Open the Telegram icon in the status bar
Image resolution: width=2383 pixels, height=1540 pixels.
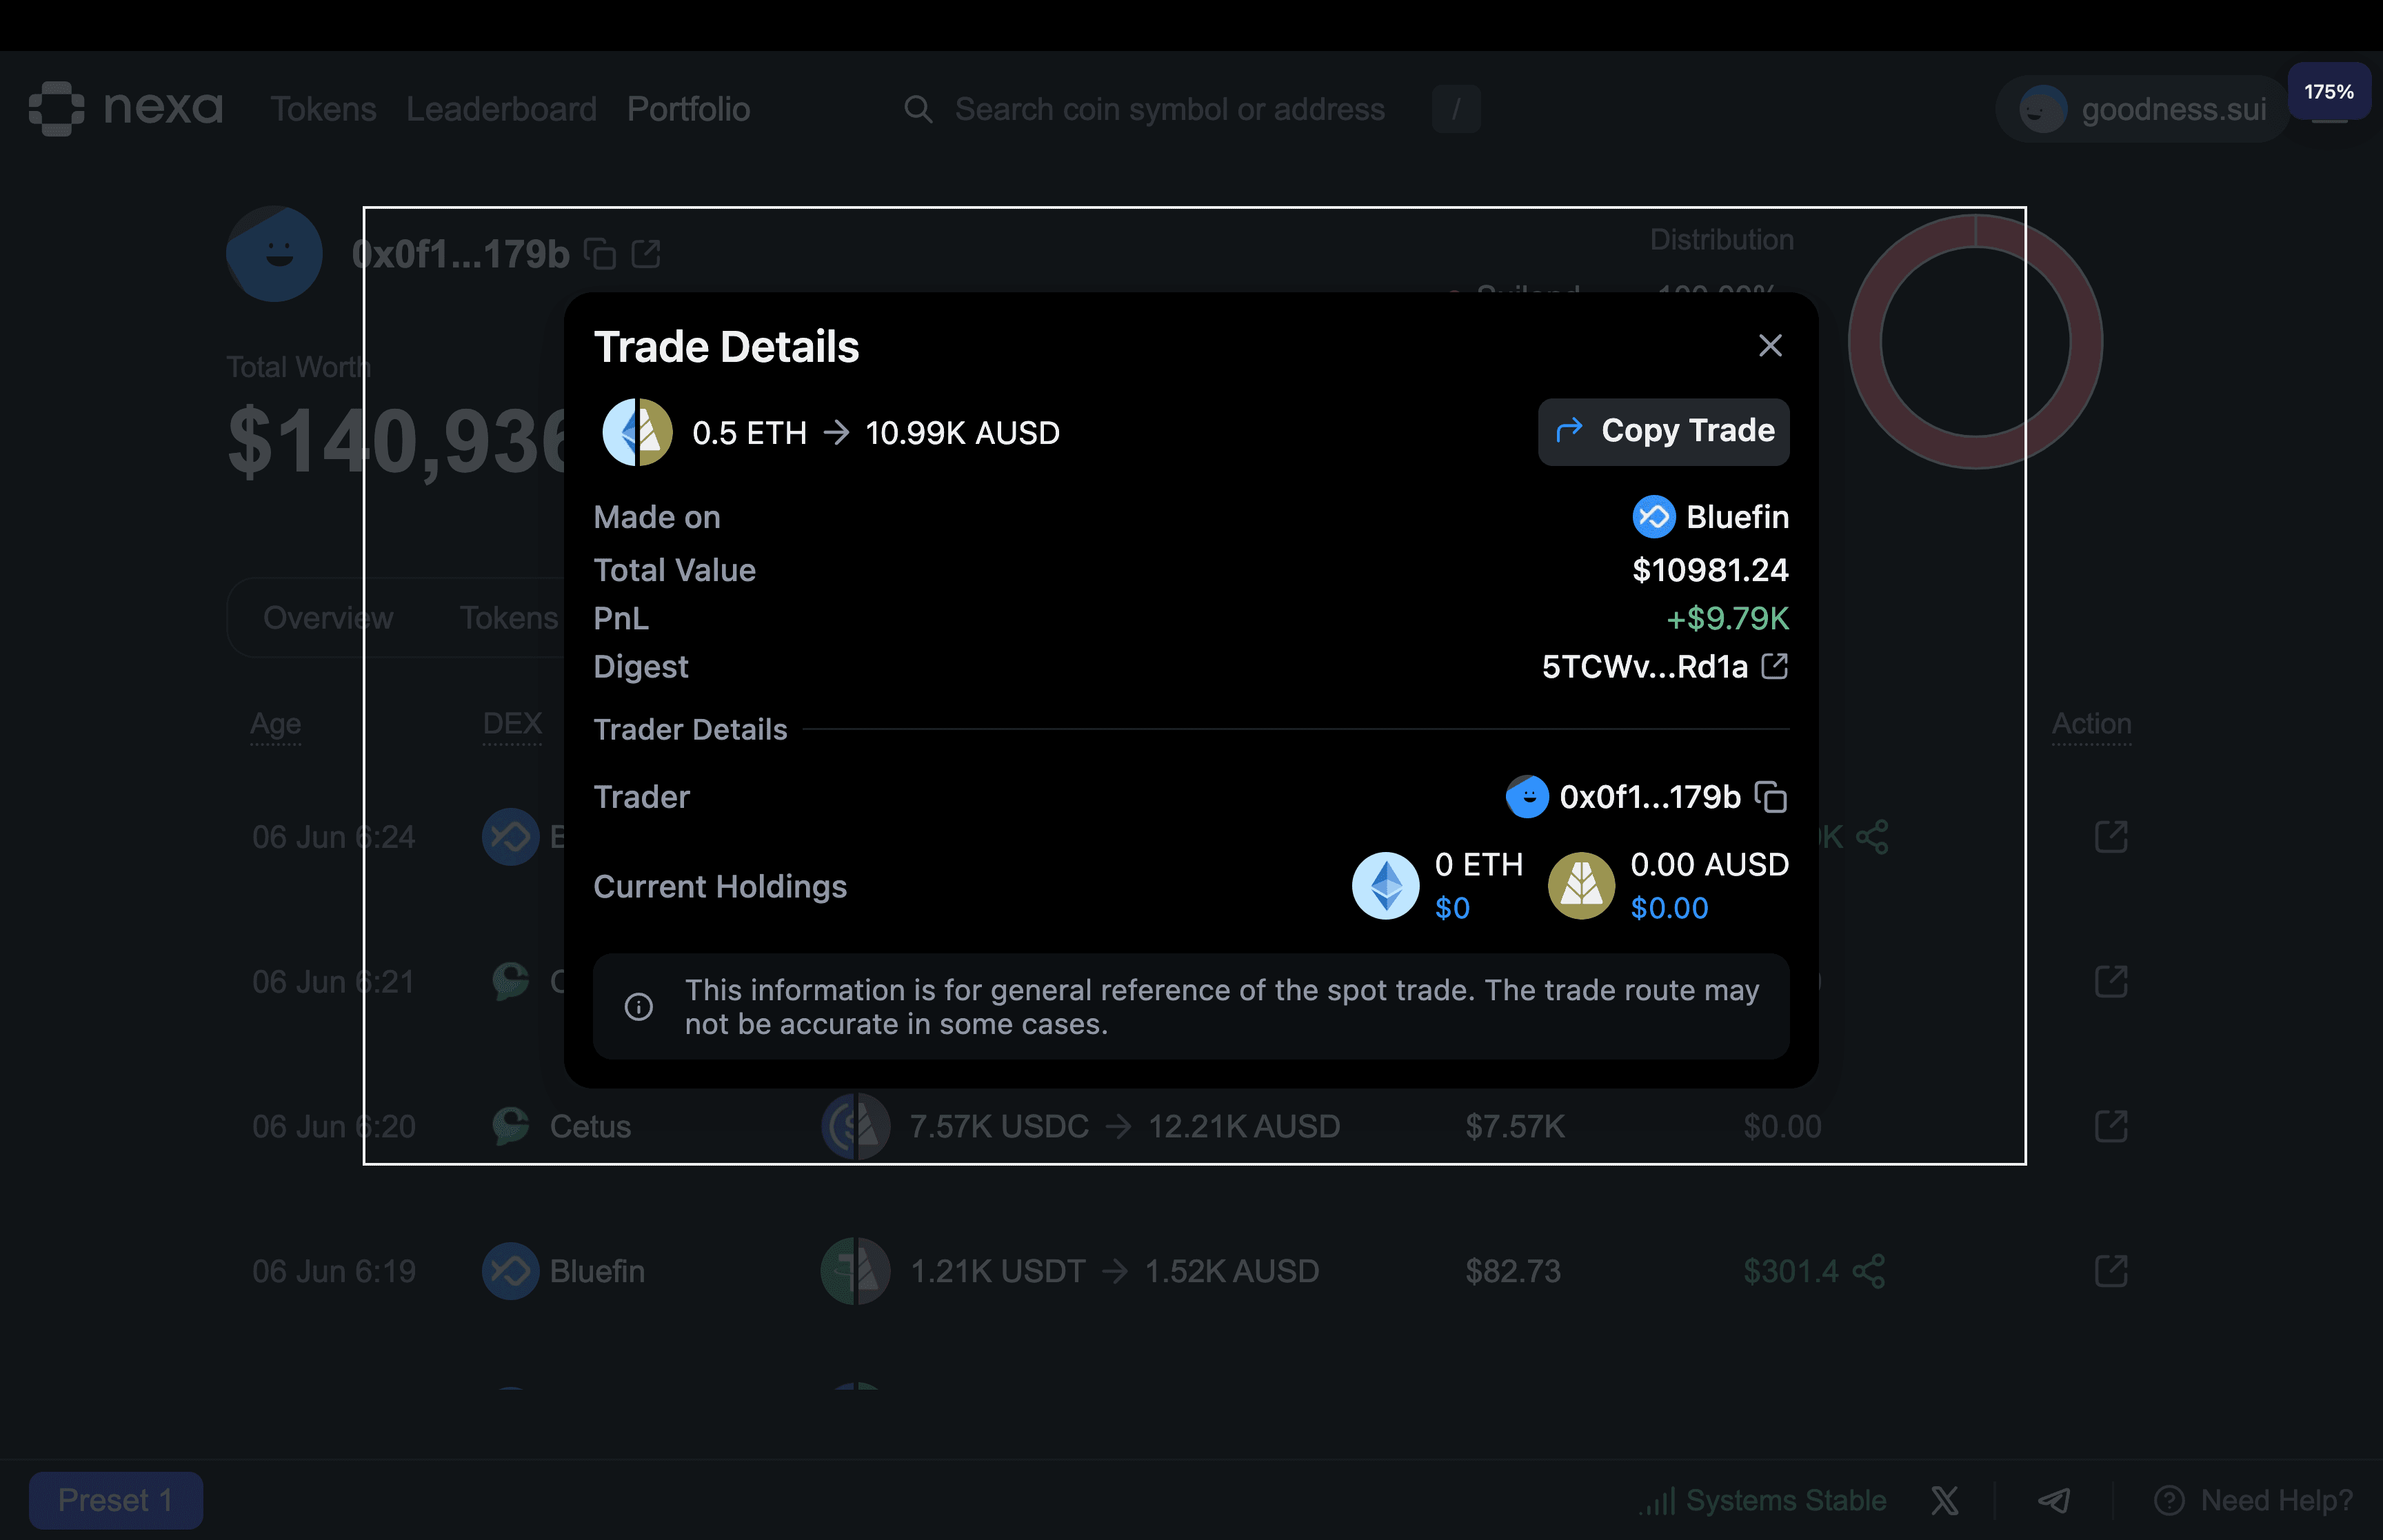pos(2055,1500)
